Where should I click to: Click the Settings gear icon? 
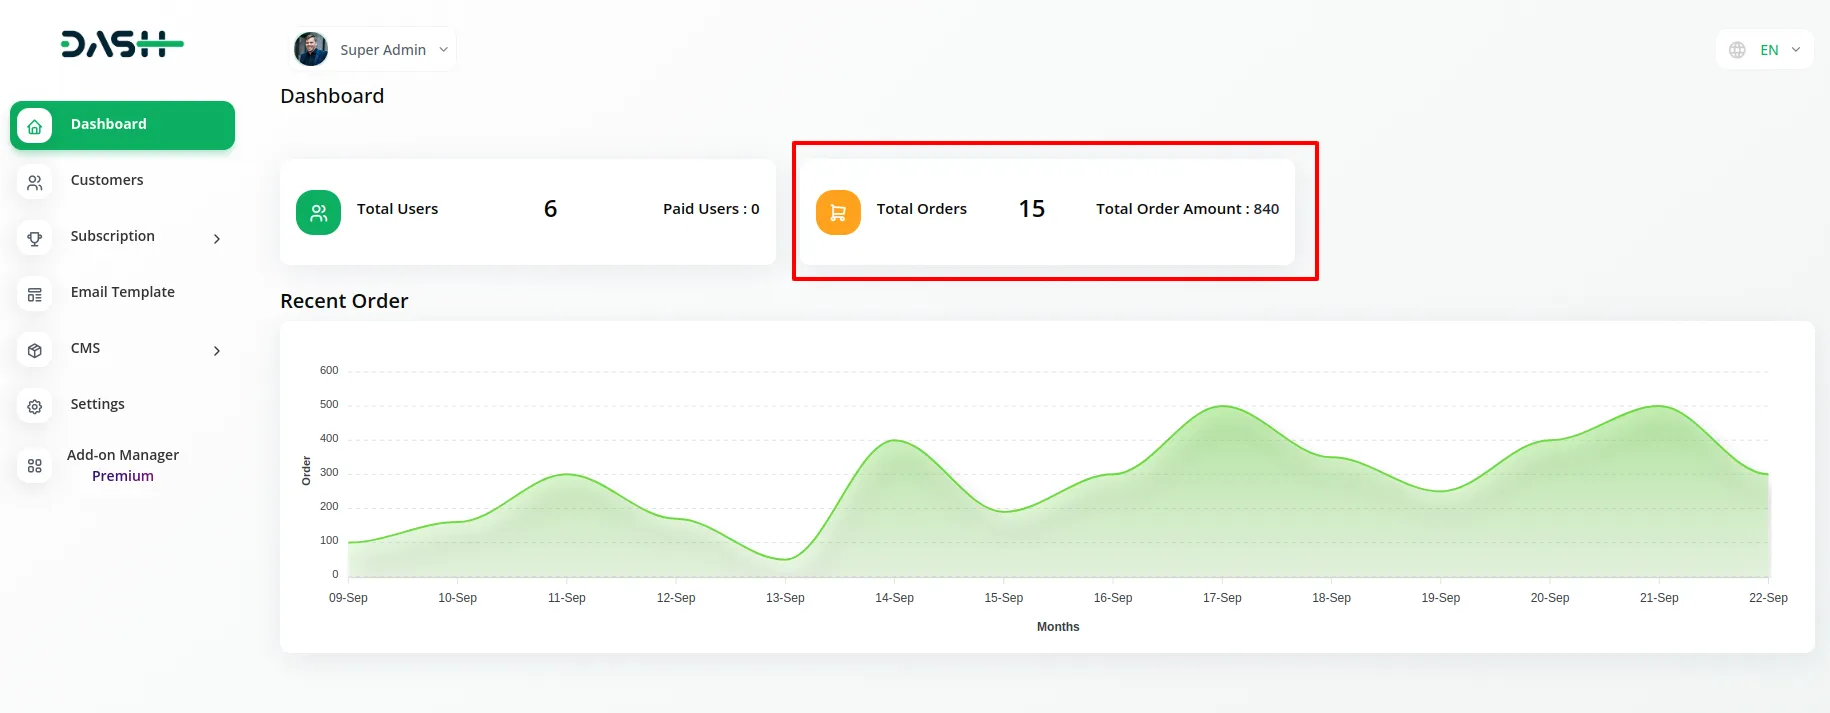coord(35,406)
